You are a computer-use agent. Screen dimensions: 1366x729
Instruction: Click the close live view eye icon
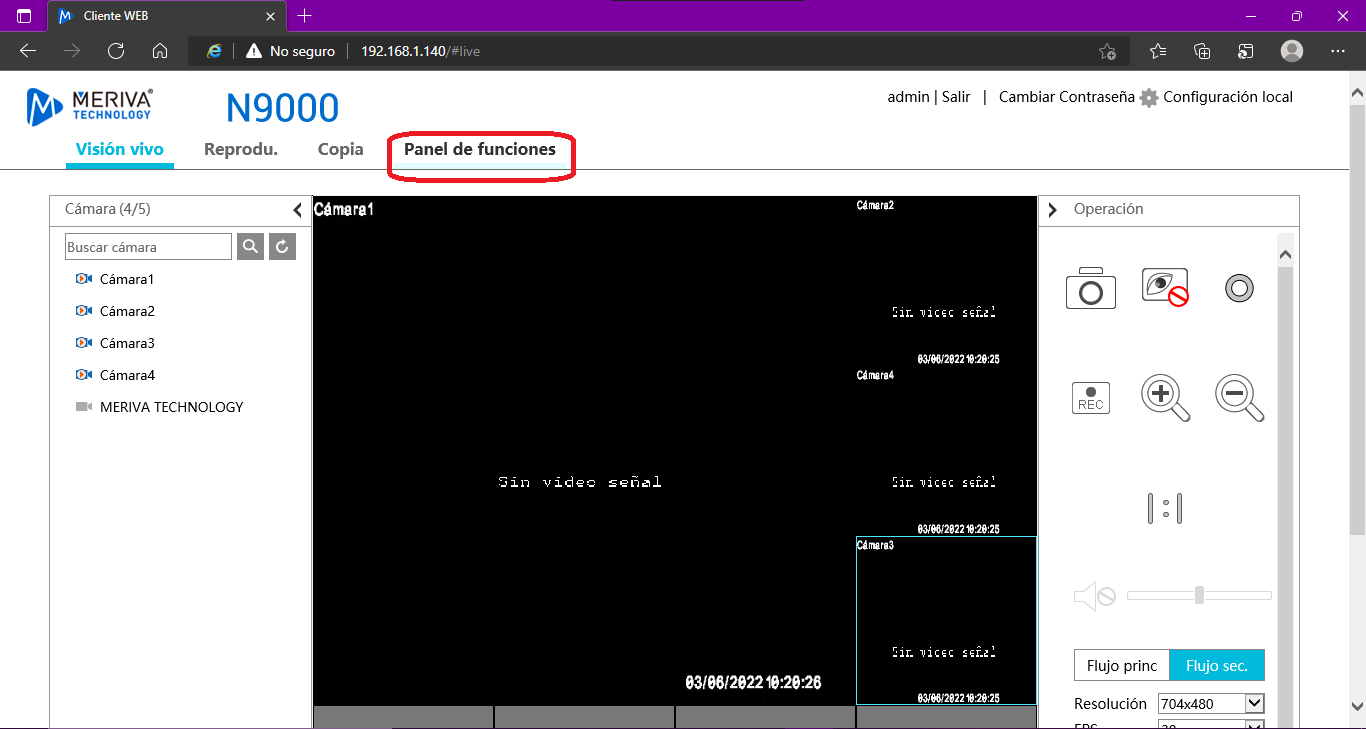pos(1165,288)
